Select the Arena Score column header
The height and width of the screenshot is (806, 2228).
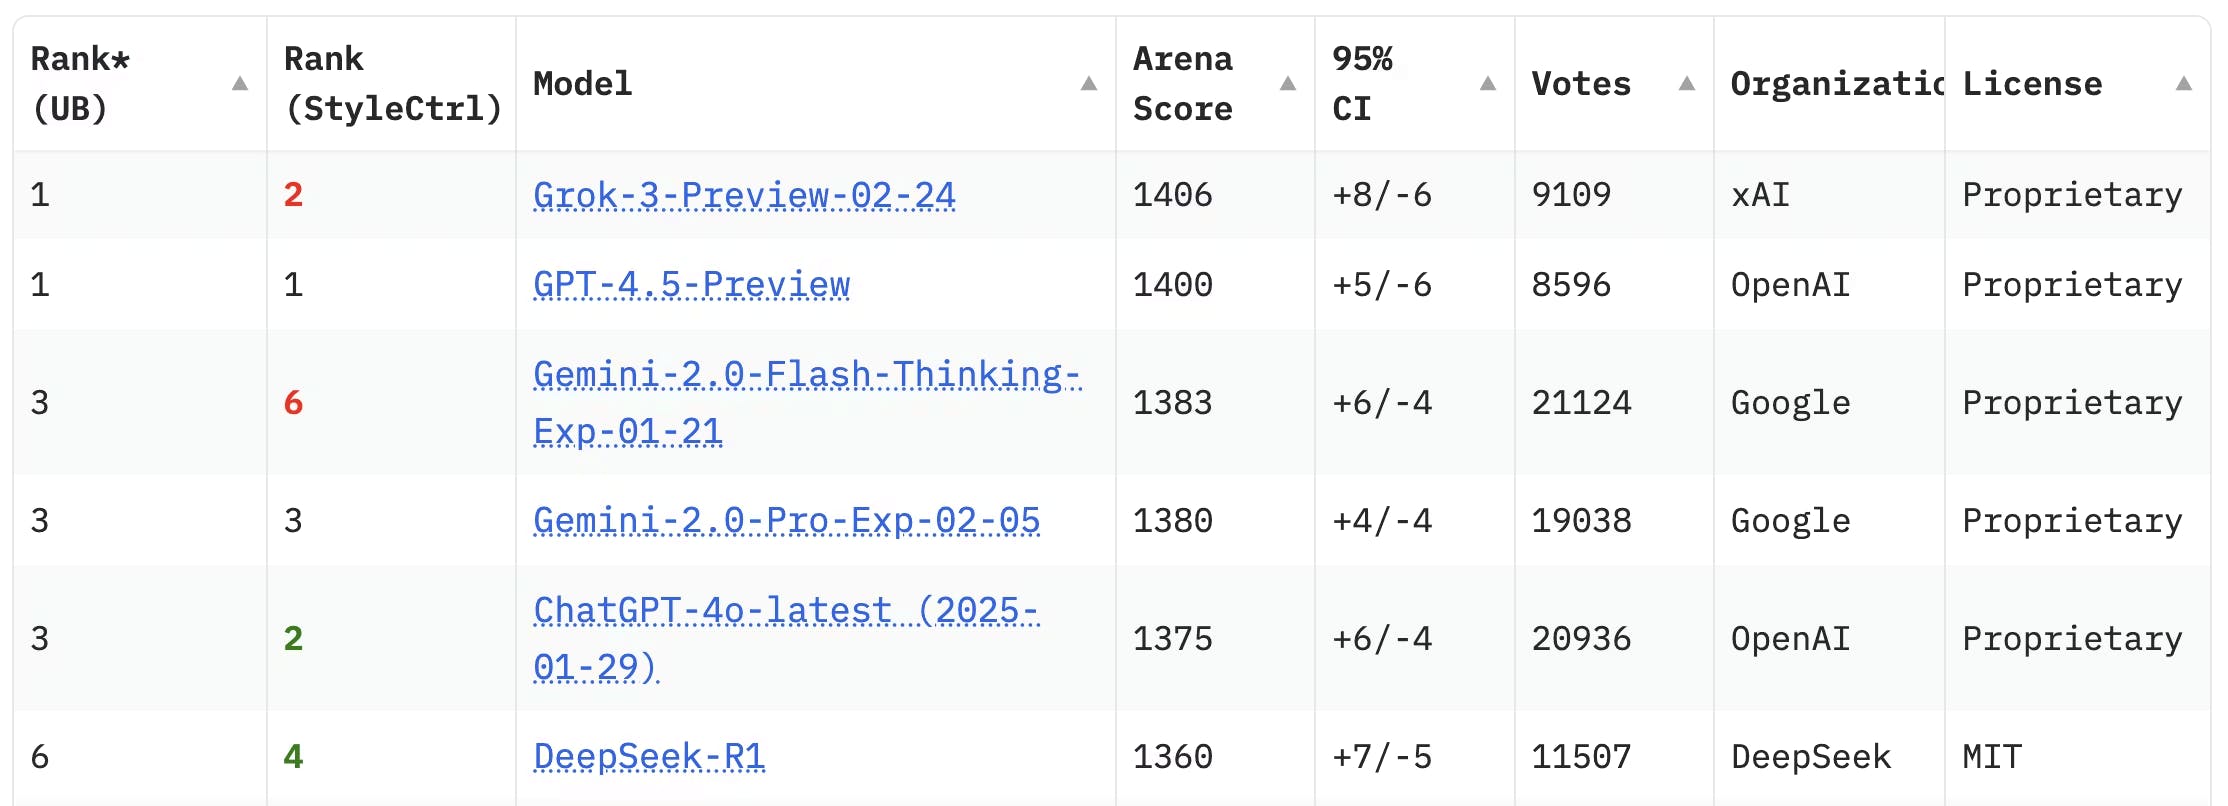(1182, 84)
